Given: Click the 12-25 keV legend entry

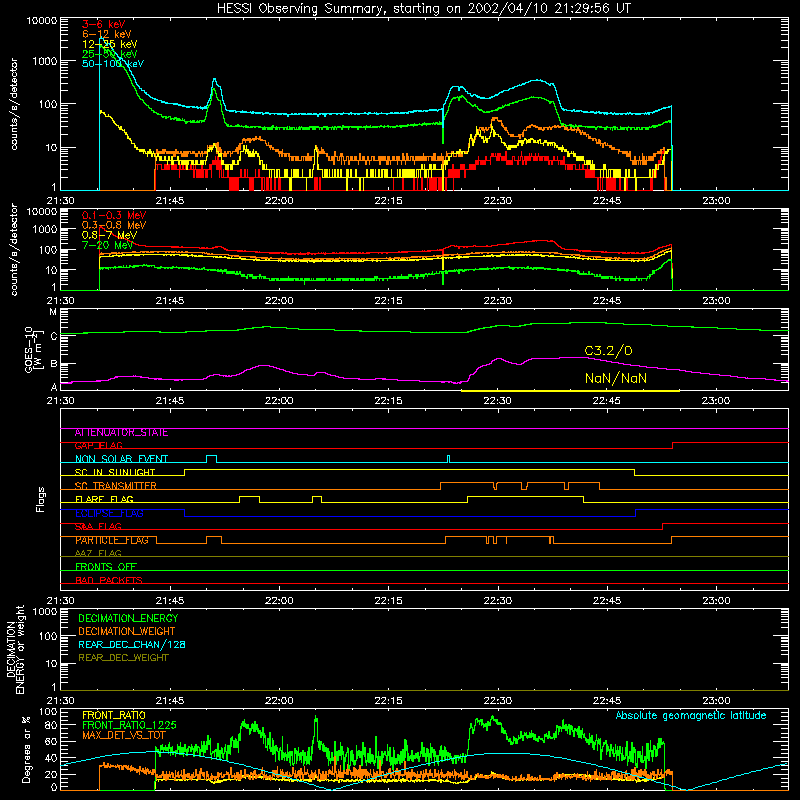Looking at the screenshot, I should click(x=110, y=44).
